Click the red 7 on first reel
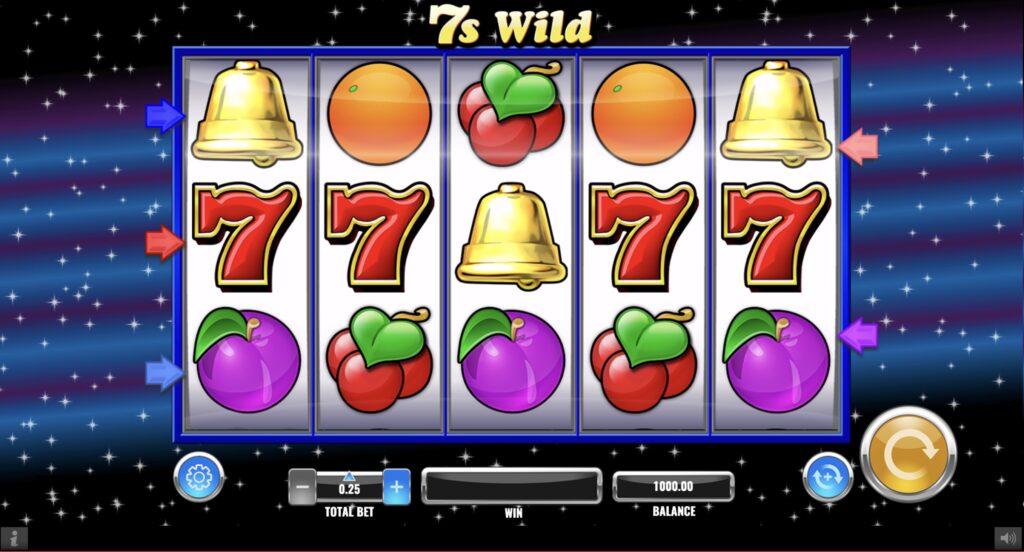This screenshot has height=552, width=1024. coord(246,236)
